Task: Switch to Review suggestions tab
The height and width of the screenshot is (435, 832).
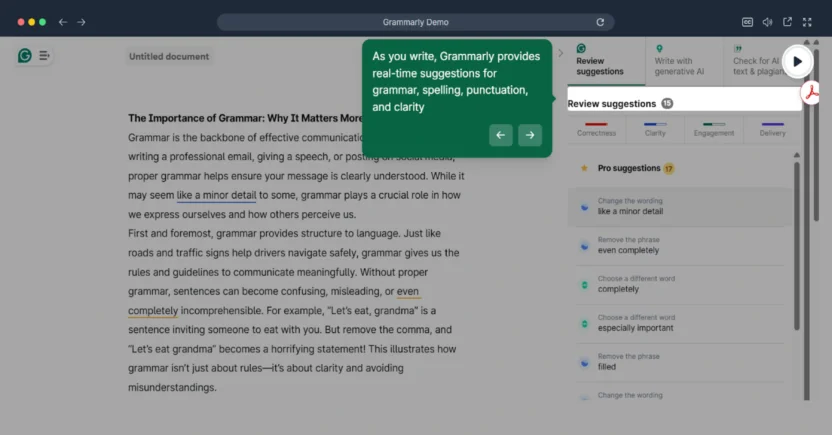Action: pyautogui.click(x=606, y=61)
